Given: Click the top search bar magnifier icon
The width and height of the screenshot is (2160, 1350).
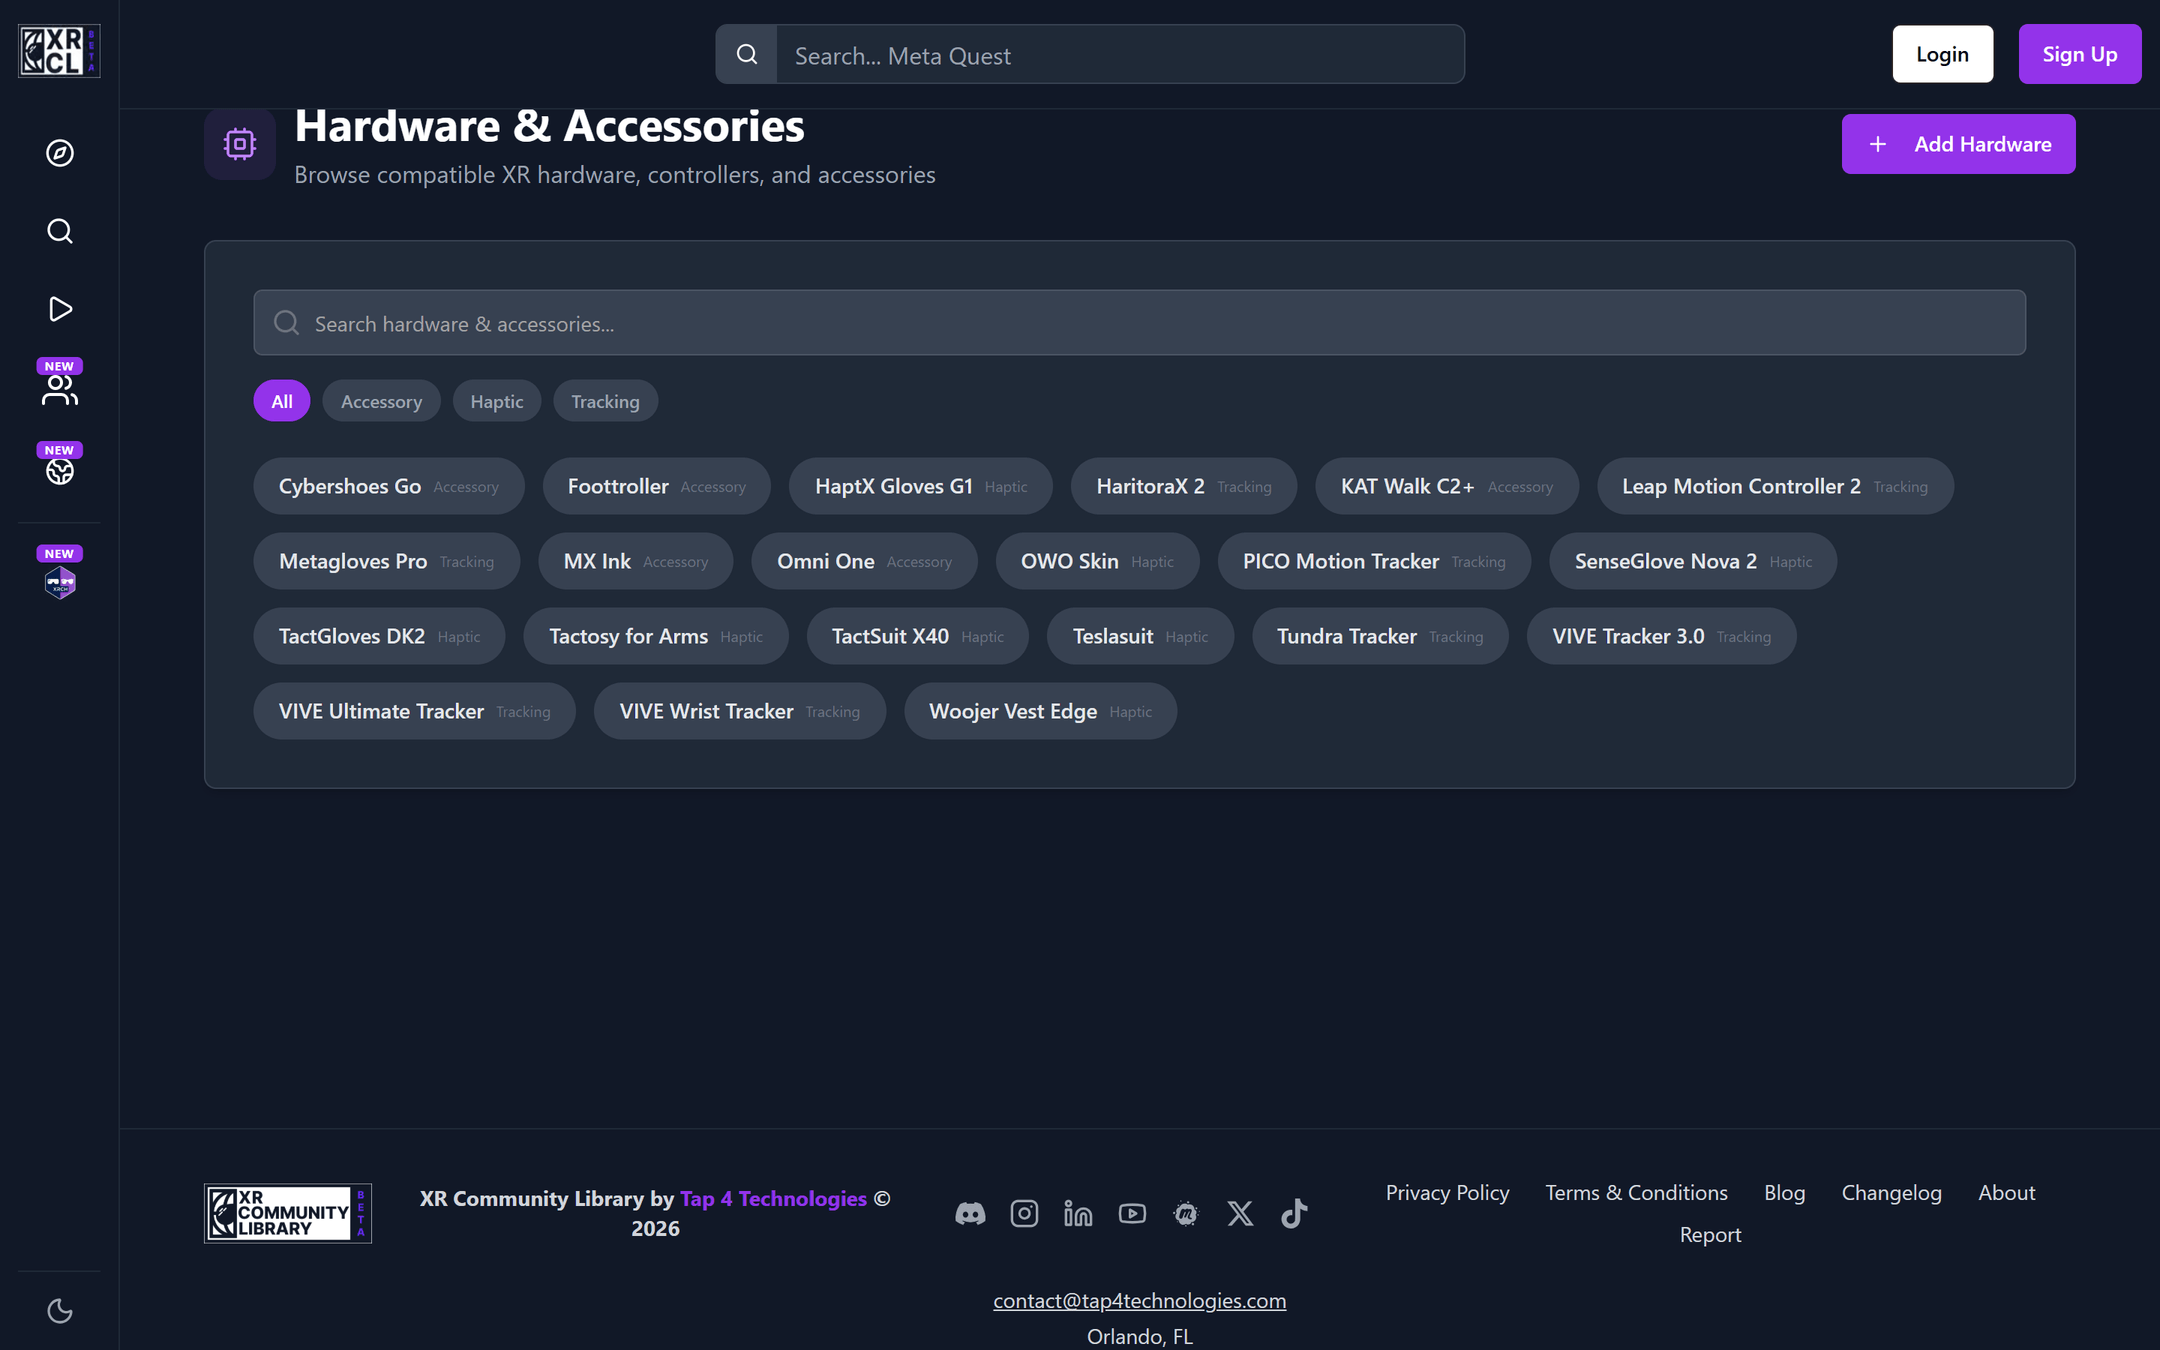Looking at the screenshot, I should (x=747, y=54).
